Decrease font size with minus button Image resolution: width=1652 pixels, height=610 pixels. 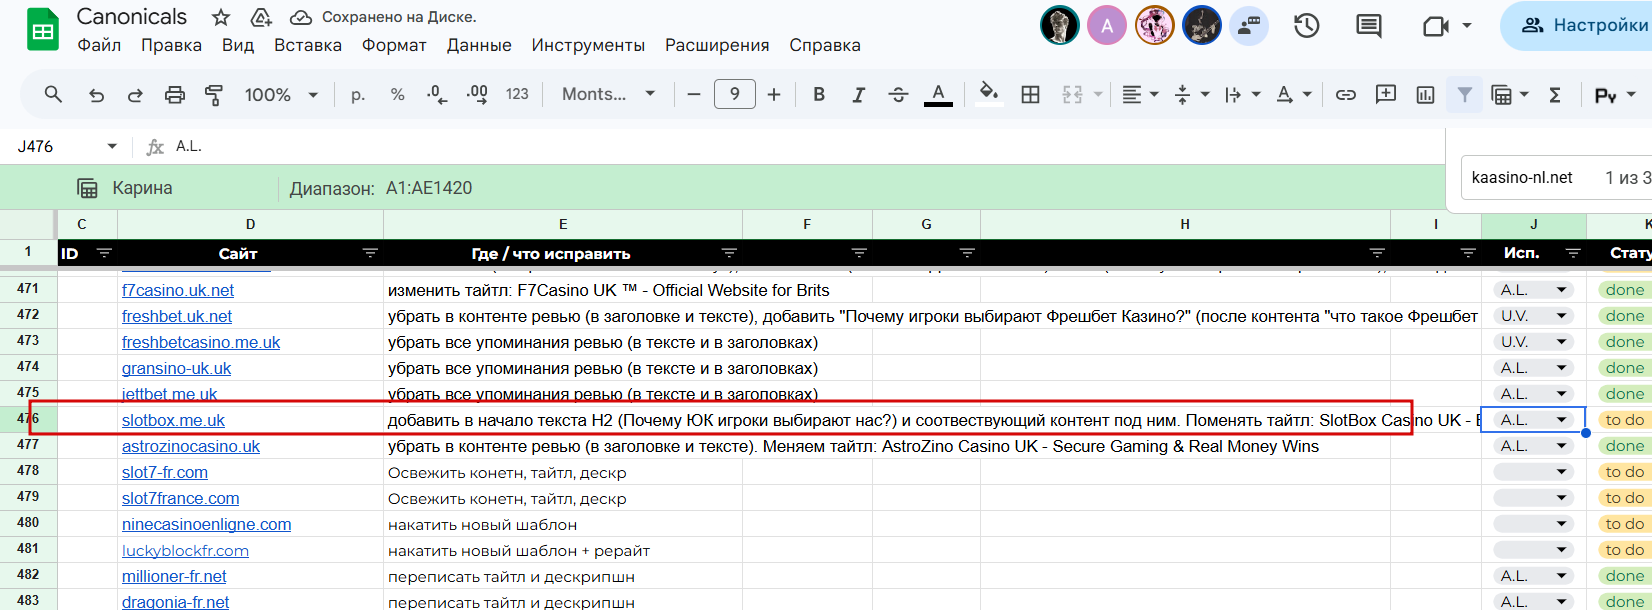click(x=694, y=94)
